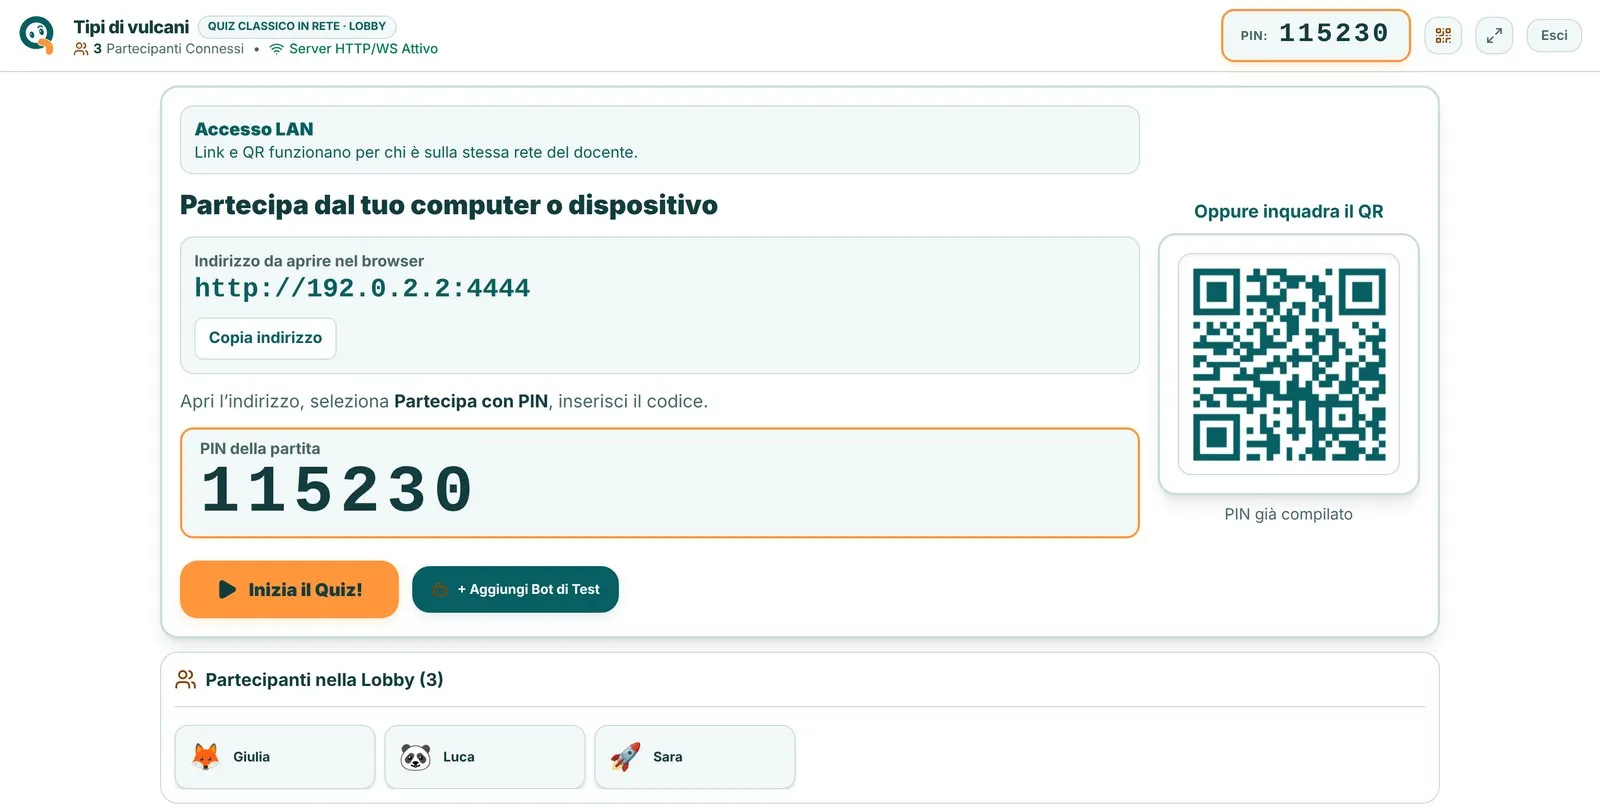Copy the address with Copia indirizzo
Viewport: 1600px width, 807px height.
coord(265,338)
